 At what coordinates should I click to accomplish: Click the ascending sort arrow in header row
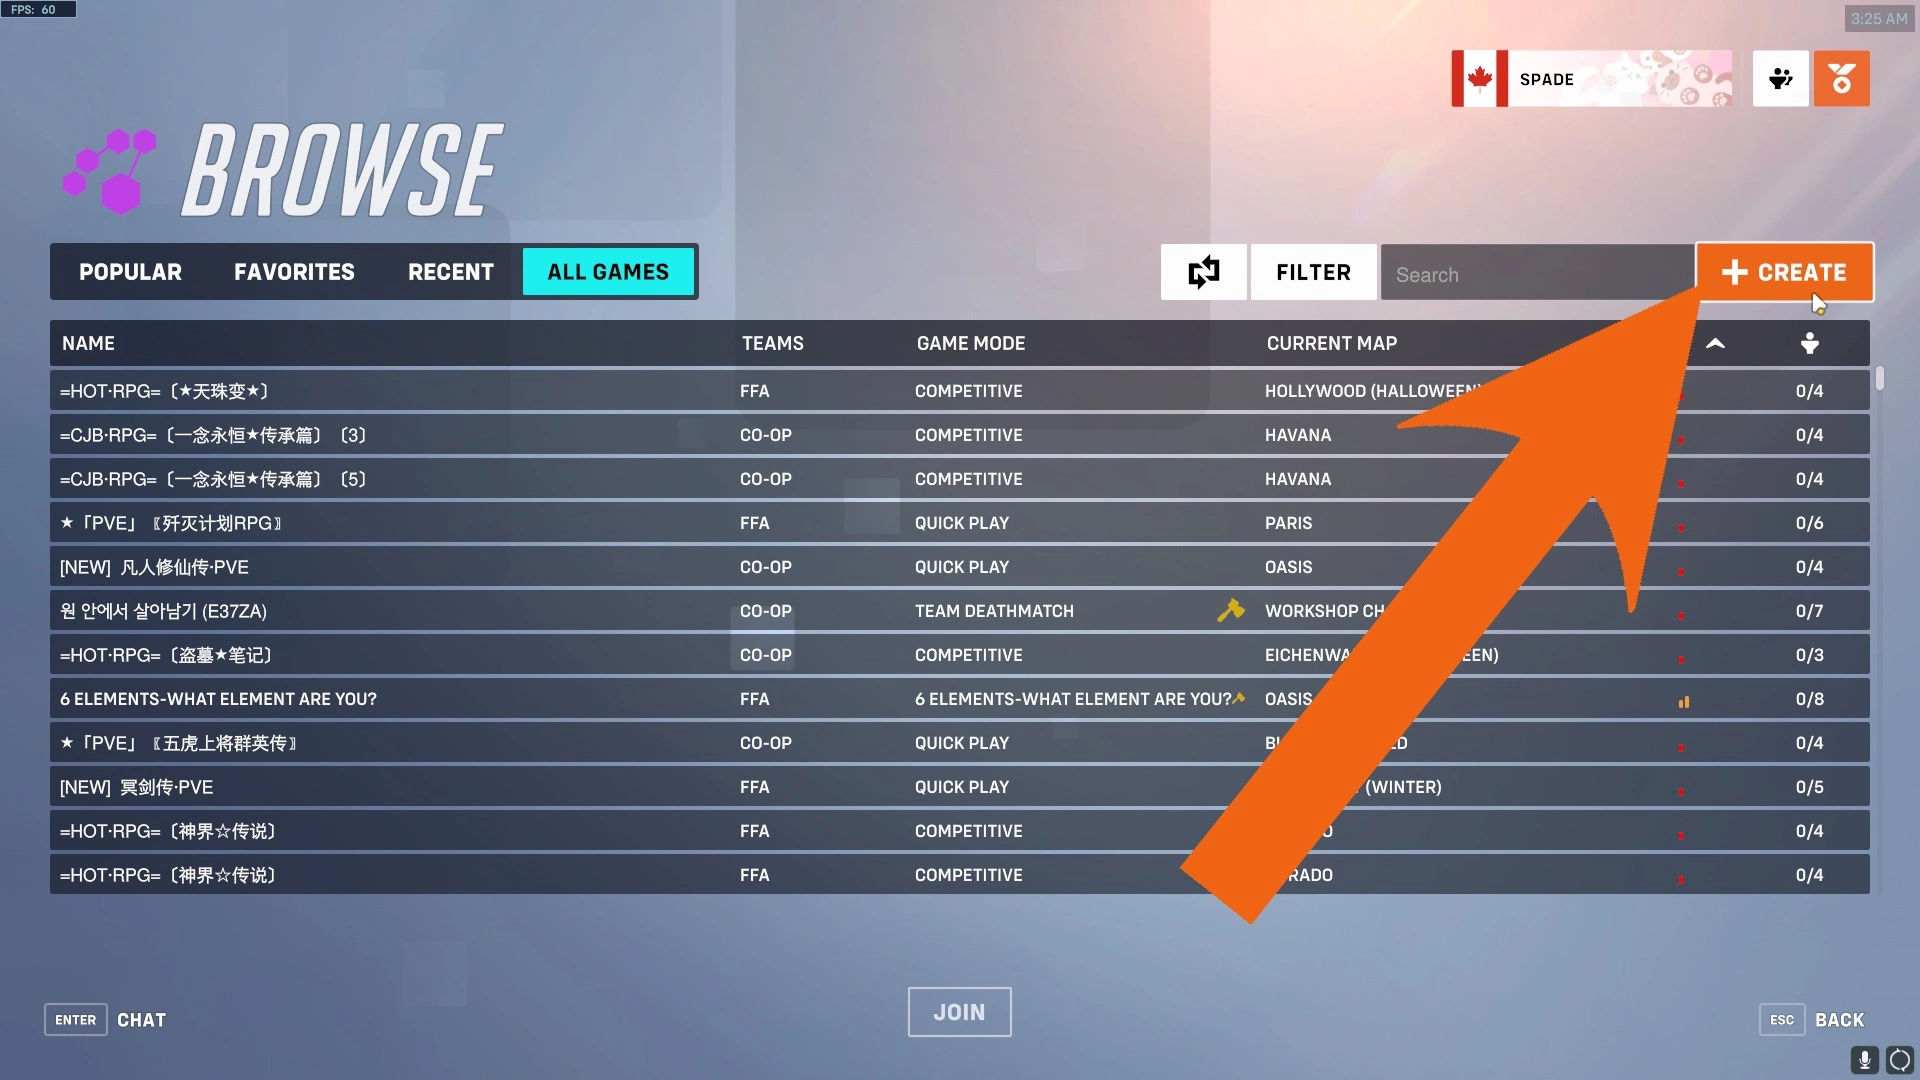point(1716,343)
